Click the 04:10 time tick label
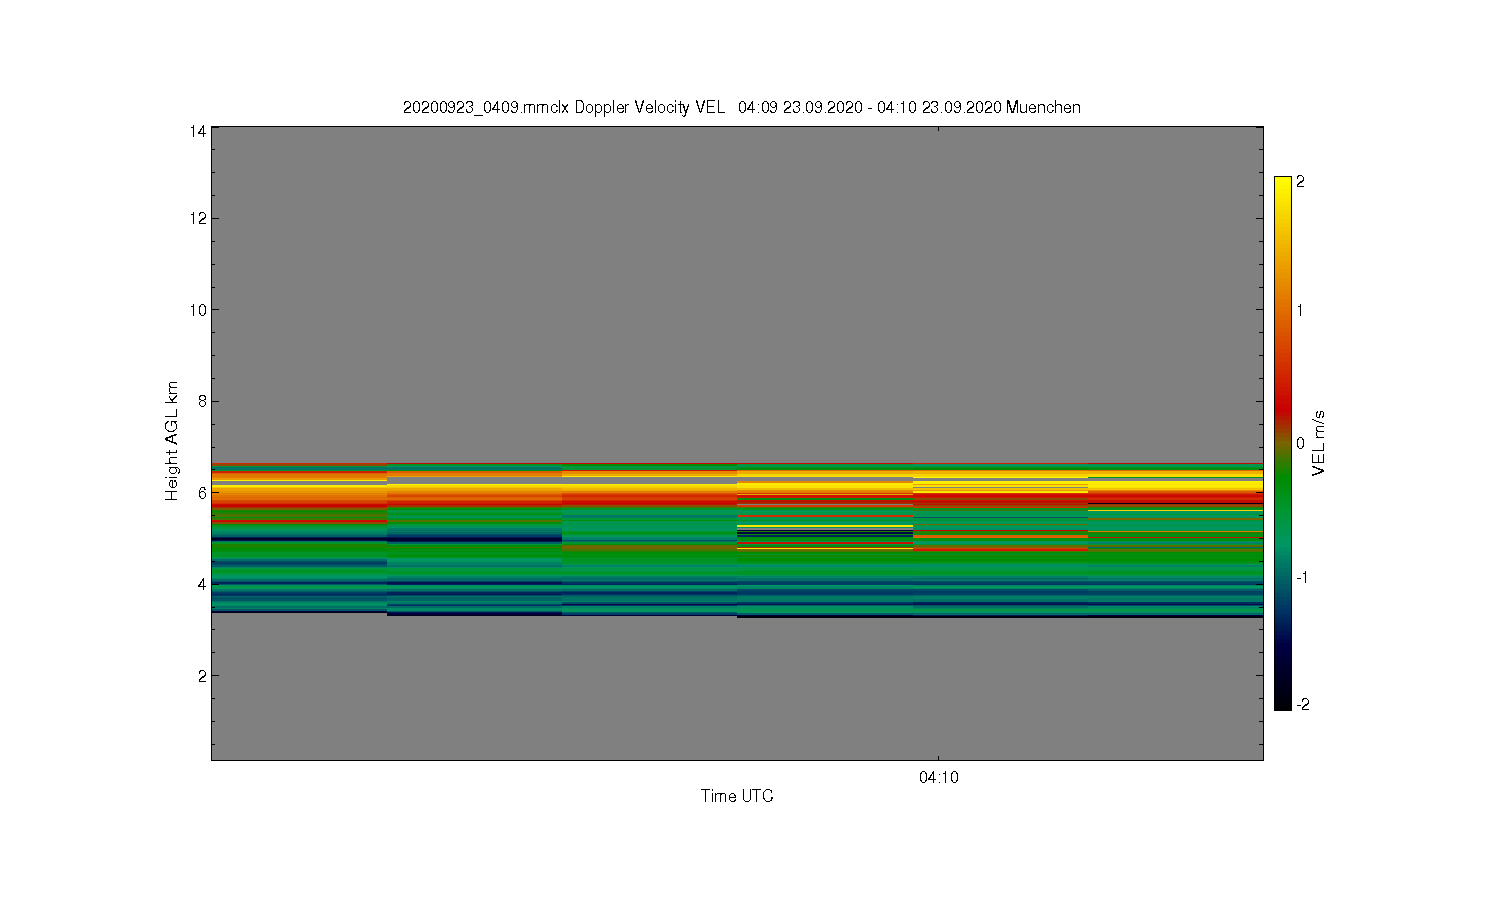The height and width of the screenshot is (900, 1500). 938,777
